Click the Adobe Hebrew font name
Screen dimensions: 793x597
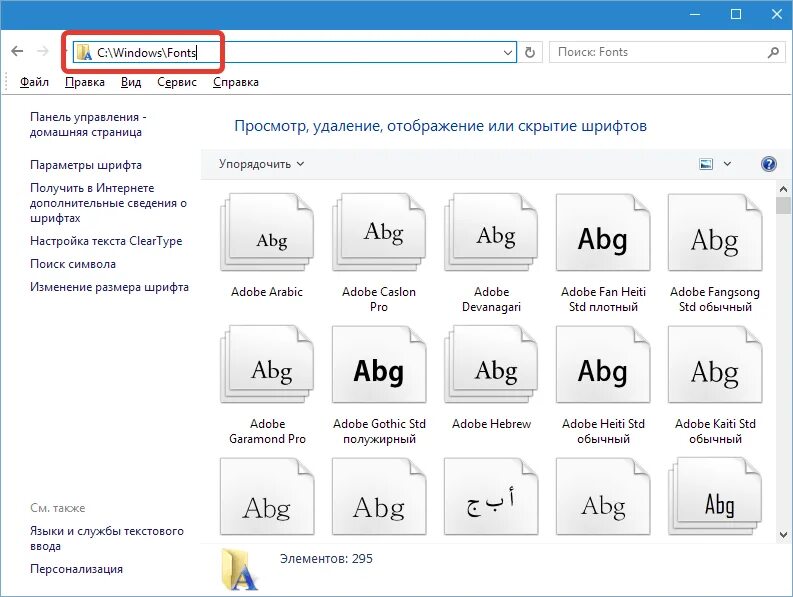click(x=491, y=423)
